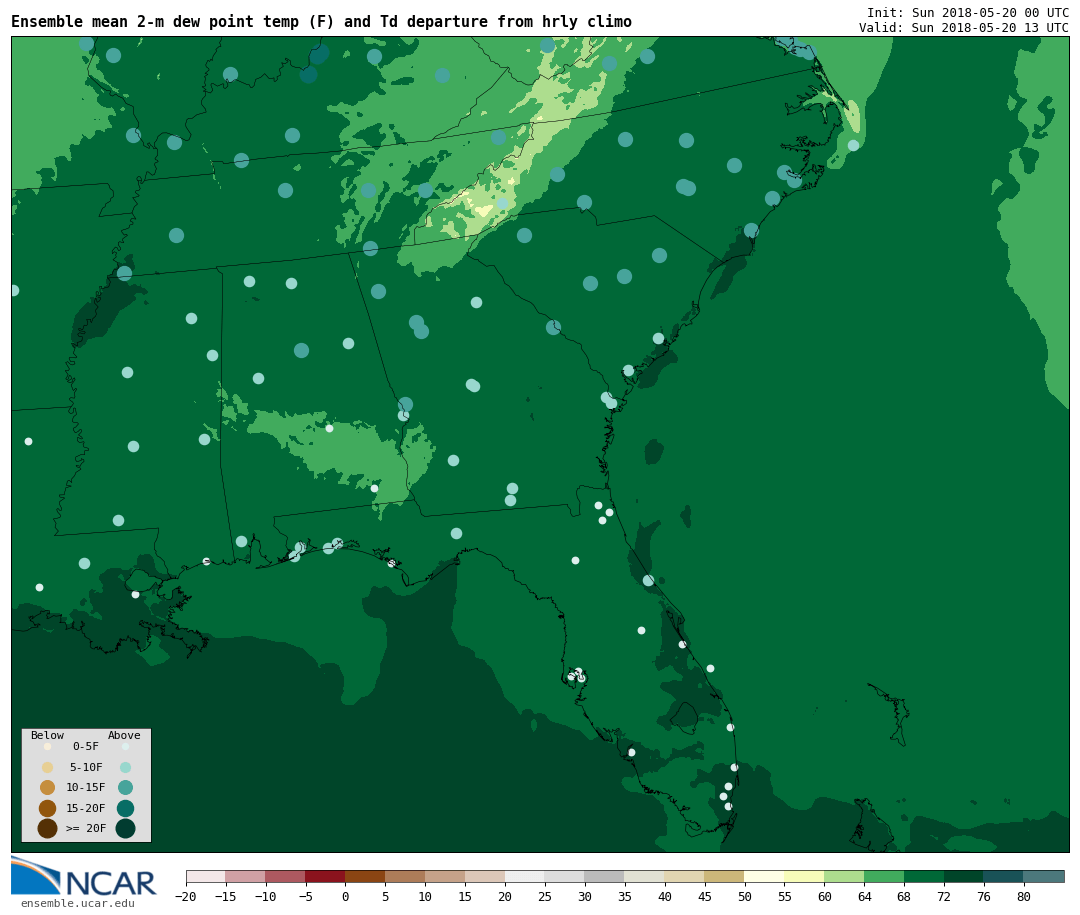
Task: Click the Above 10-15F teal legend circle
Action: (125, 788)
